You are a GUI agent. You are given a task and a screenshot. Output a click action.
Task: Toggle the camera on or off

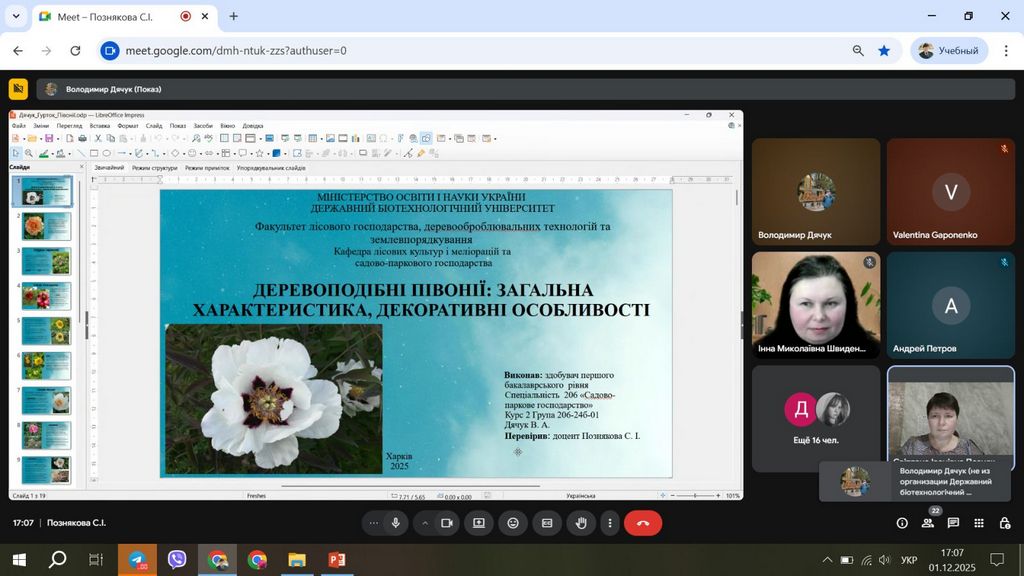click(447, 523)
